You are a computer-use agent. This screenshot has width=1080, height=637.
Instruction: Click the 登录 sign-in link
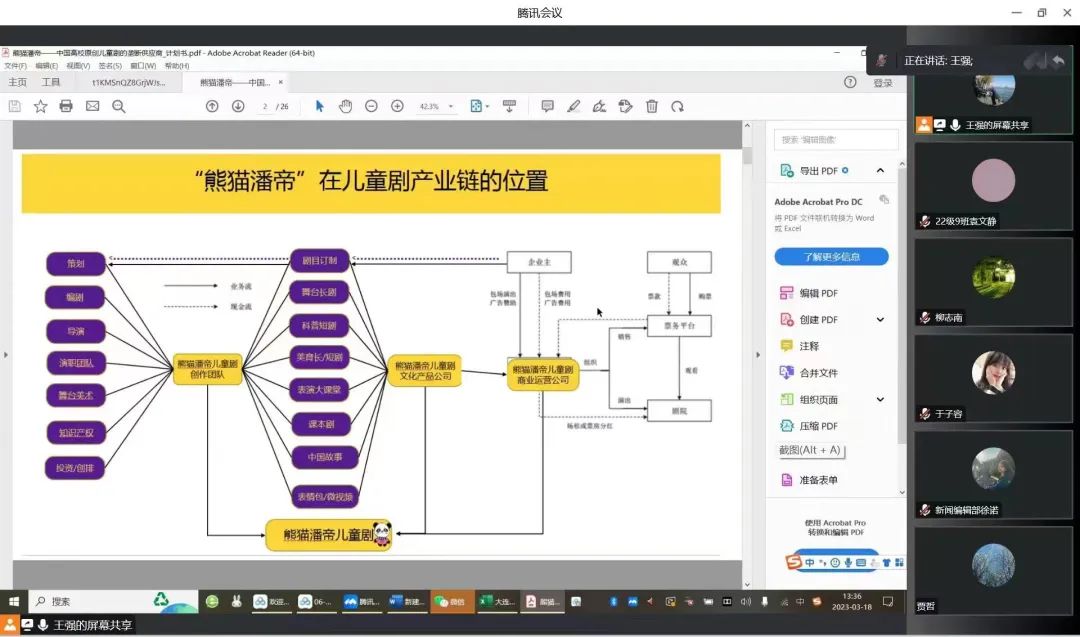tap(883, 83)
